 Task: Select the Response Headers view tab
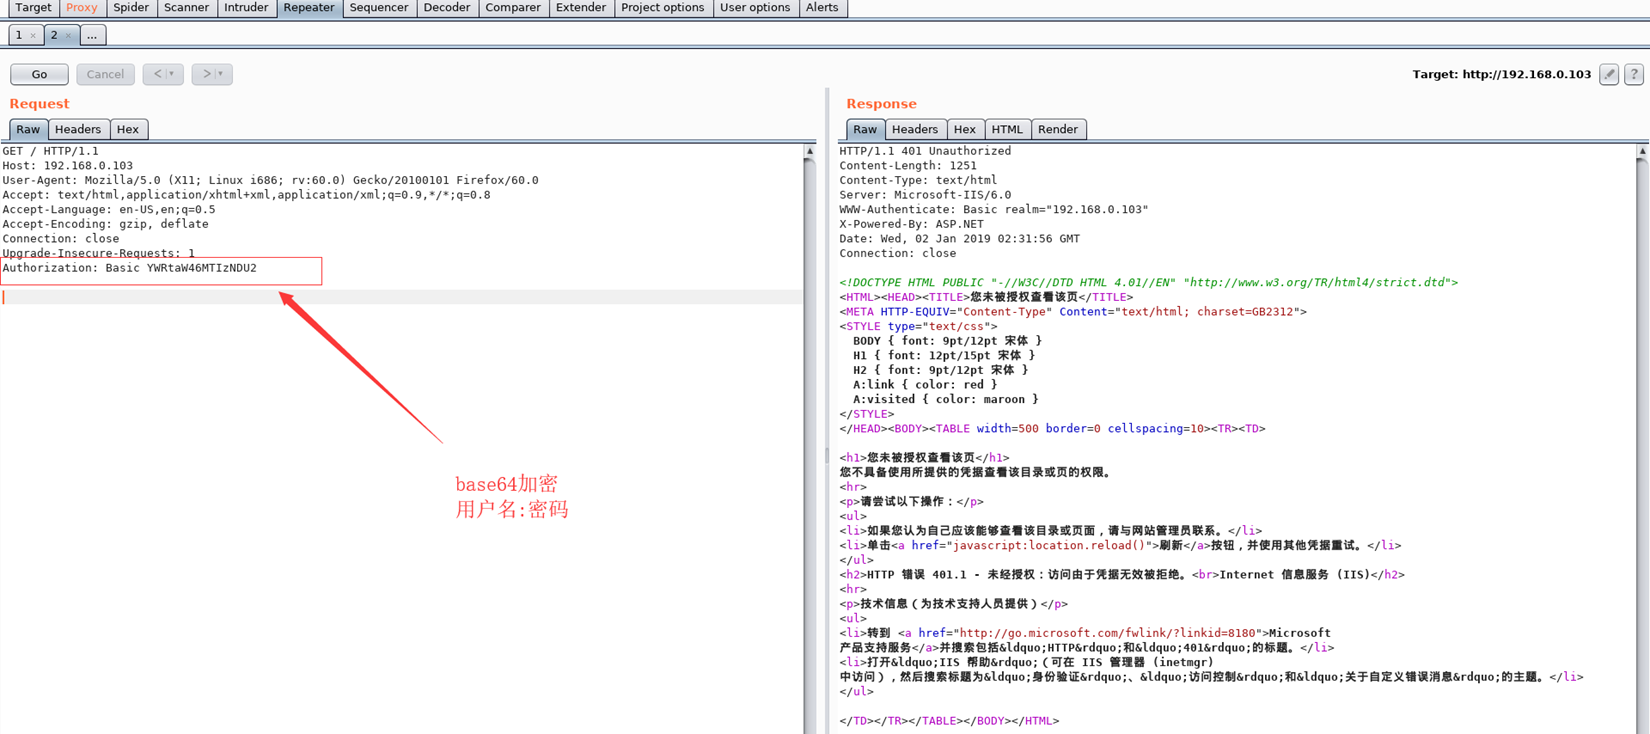[x=915, y=129]
